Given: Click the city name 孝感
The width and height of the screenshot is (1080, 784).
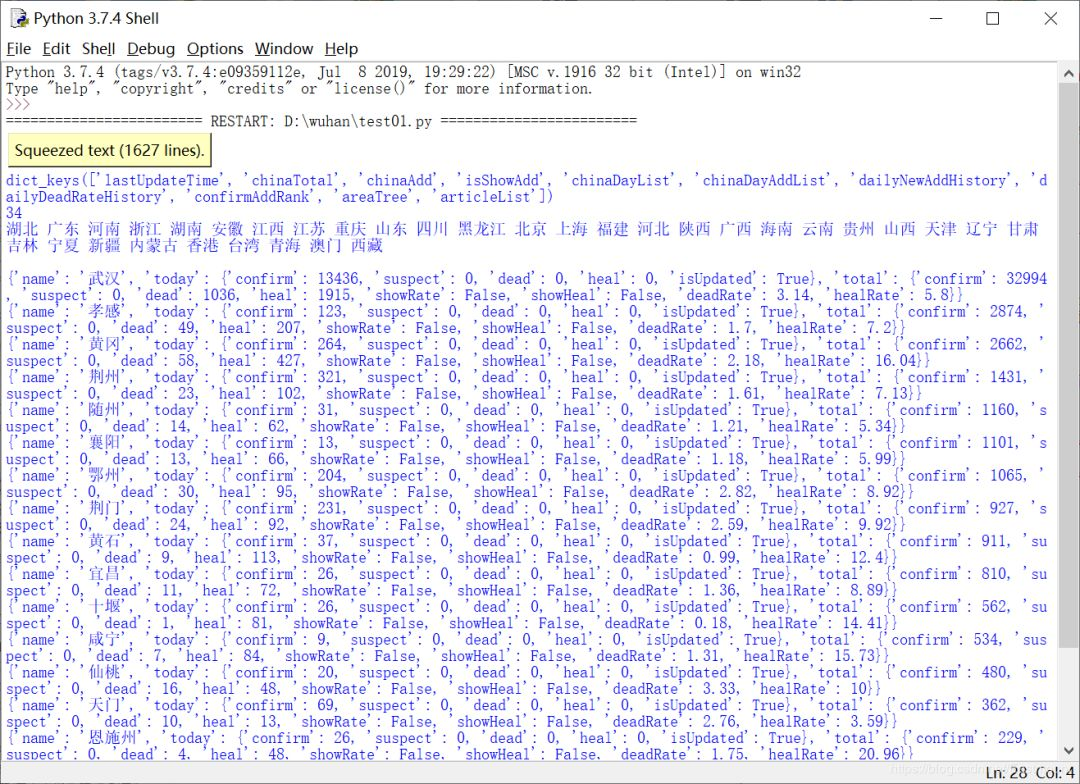Looking at the screenshot, I should click(x=104, y=311).
